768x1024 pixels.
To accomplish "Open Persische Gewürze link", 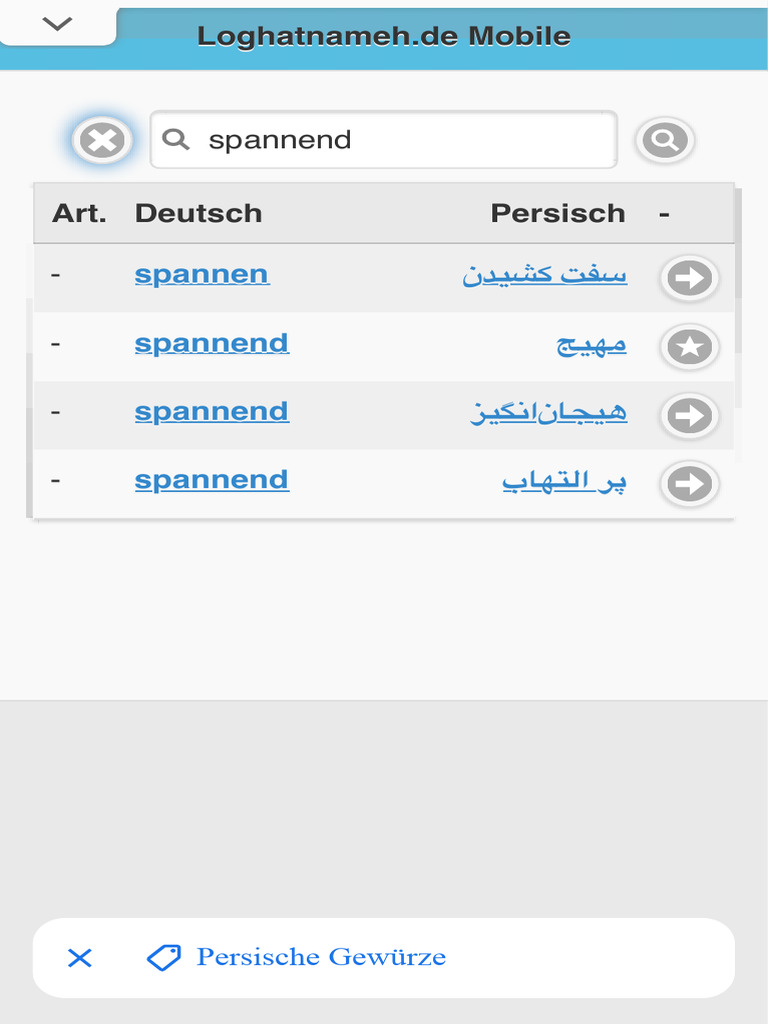I will click(321, 958).
